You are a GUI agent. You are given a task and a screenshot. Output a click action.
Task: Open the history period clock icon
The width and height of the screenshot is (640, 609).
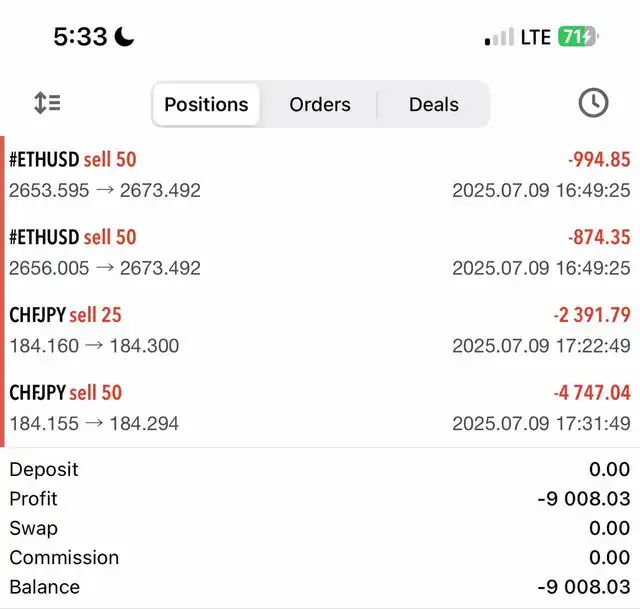pyautogui.click(x=593, y=103)
